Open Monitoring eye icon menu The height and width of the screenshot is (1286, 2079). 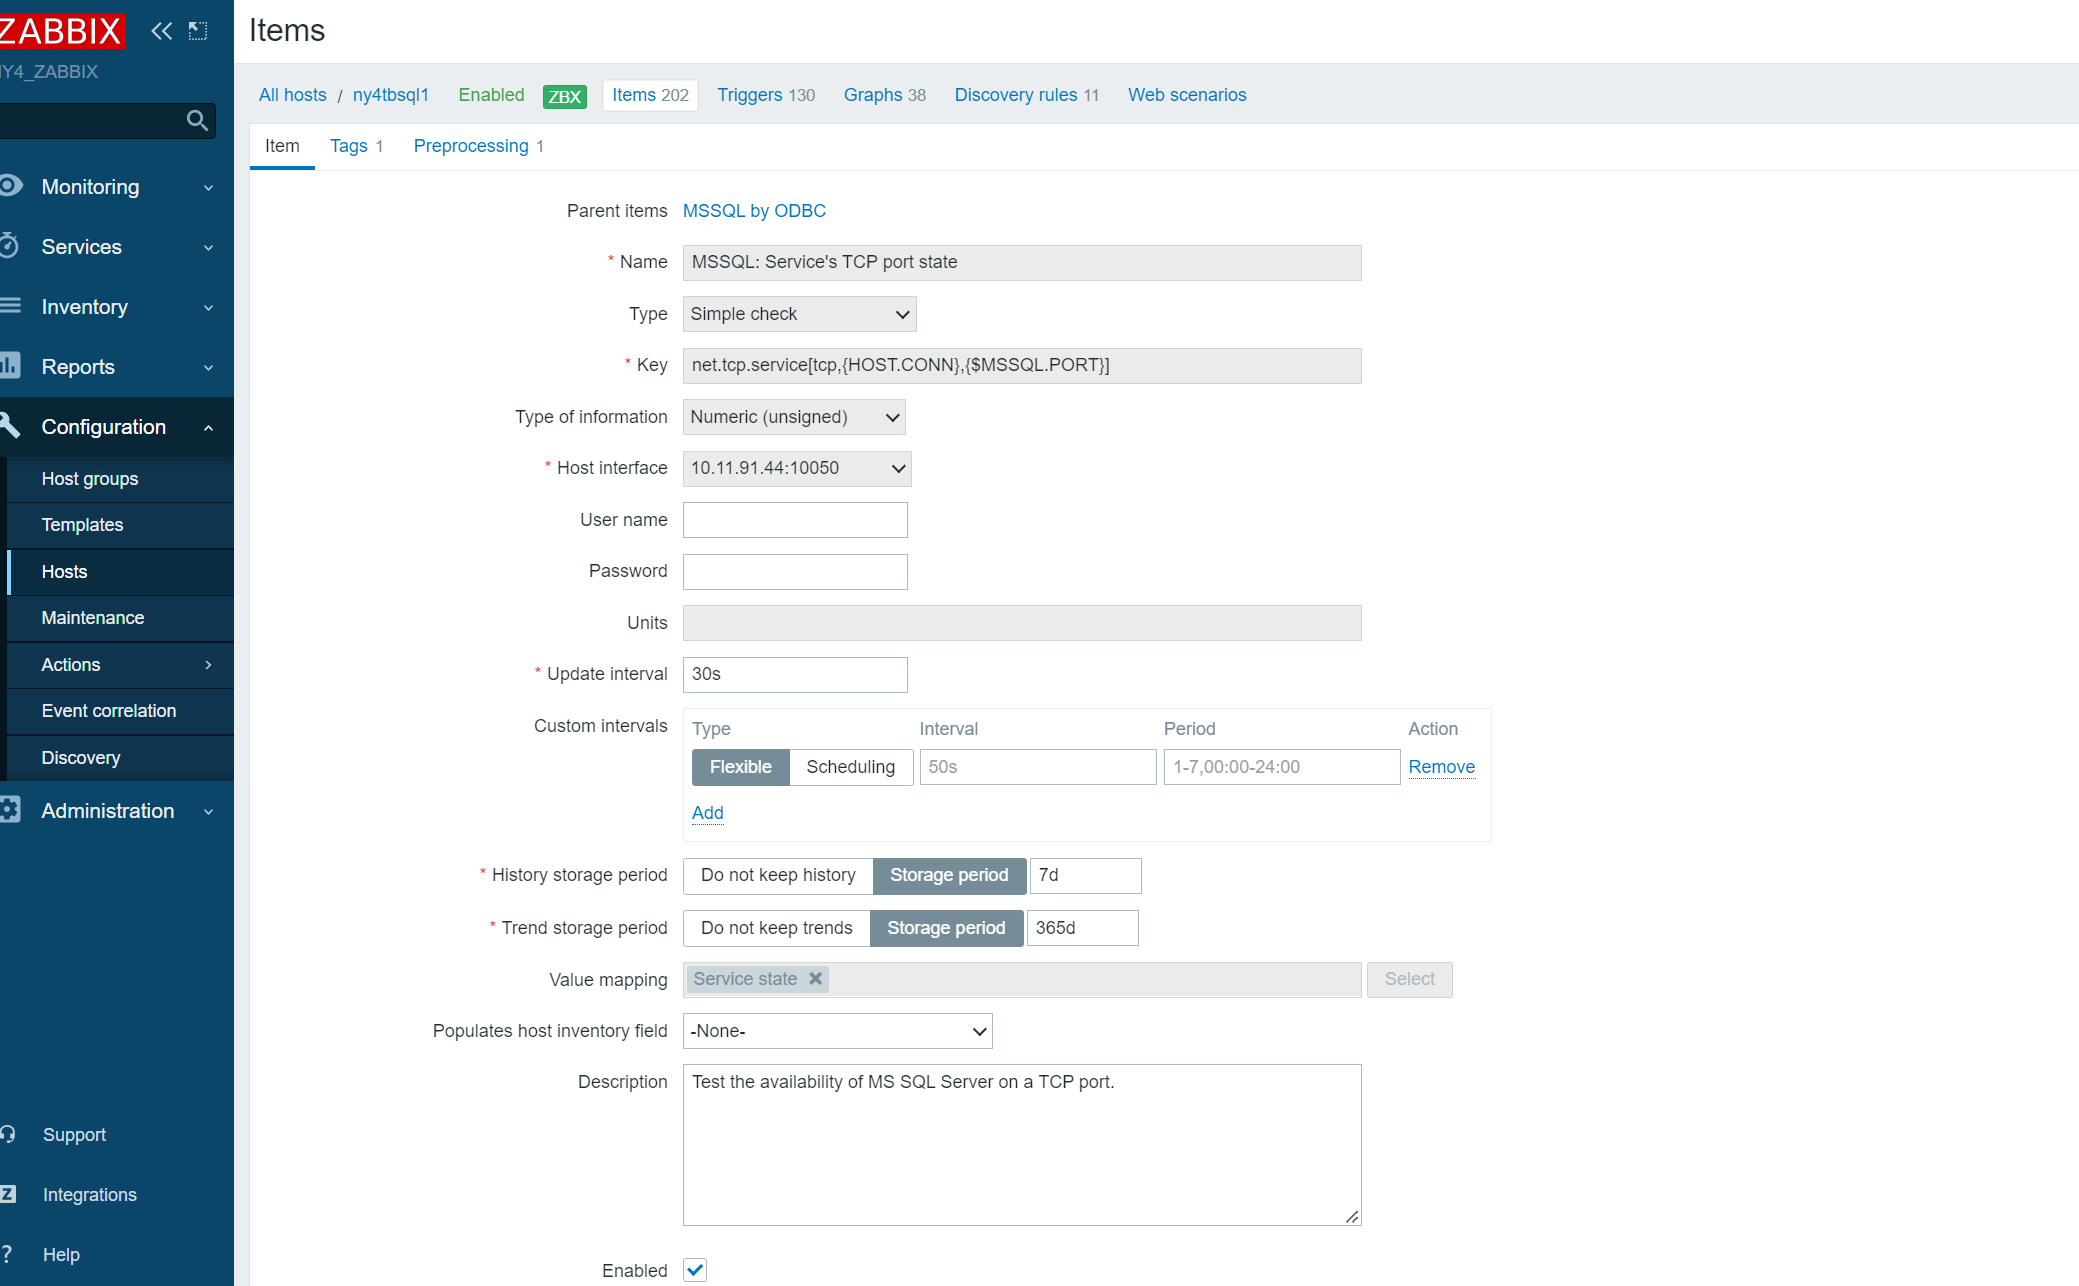tap(11, 186)
